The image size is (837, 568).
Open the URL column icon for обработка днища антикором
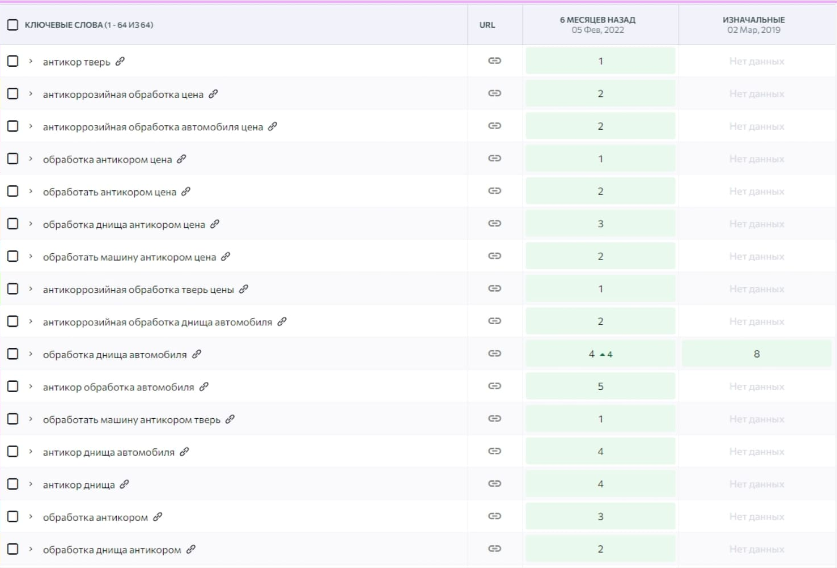pos(494,549)
